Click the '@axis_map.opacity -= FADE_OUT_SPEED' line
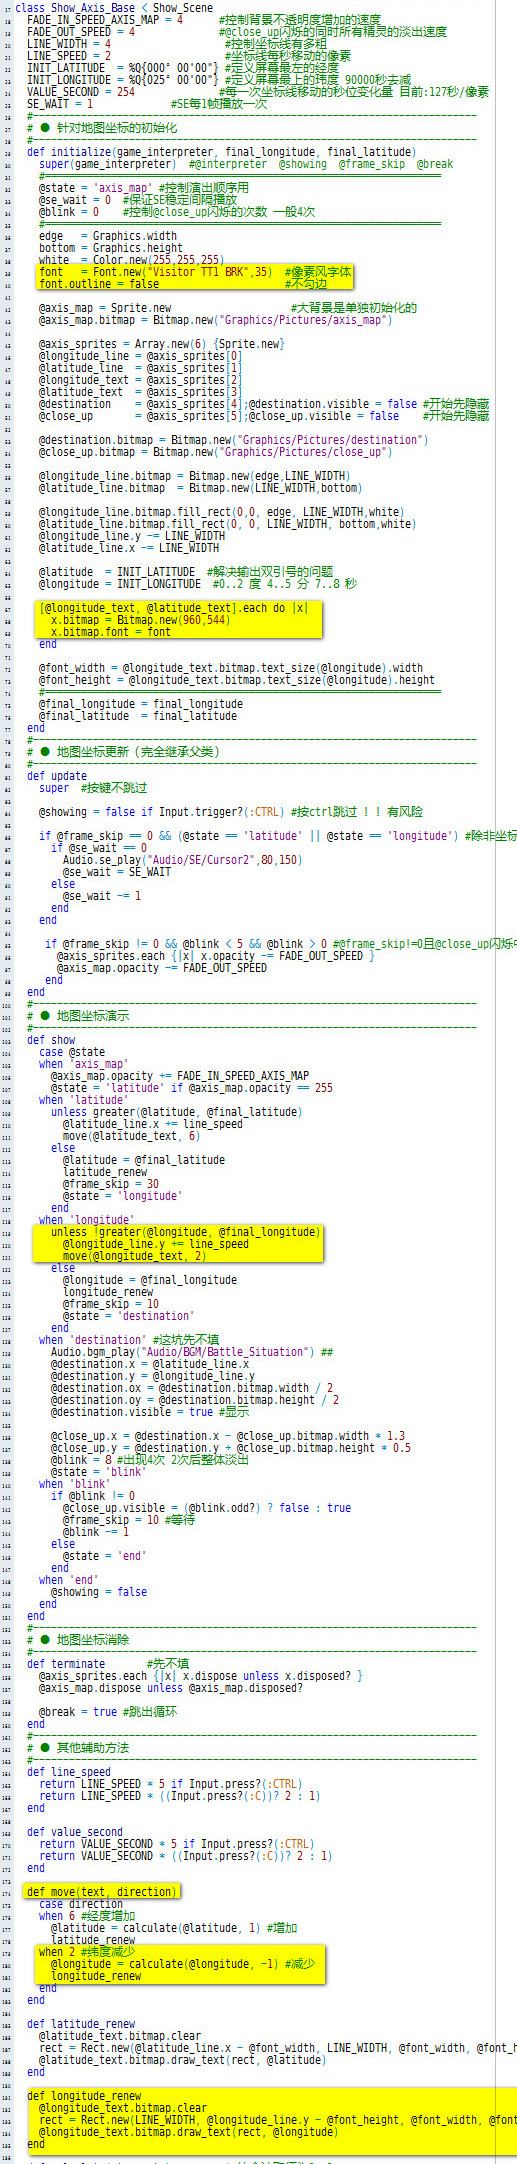The image size is (517, 2164). 162,968
